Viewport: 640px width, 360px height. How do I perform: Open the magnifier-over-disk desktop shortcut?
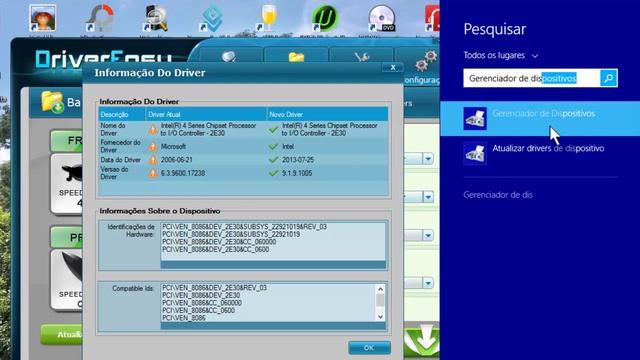[156, 18]
